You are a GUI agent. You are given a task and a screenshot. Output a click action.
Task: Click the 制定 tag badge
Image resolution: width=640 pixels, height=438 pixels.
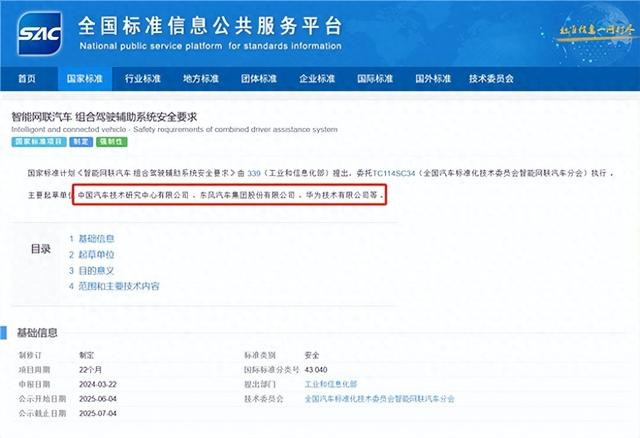81,142
